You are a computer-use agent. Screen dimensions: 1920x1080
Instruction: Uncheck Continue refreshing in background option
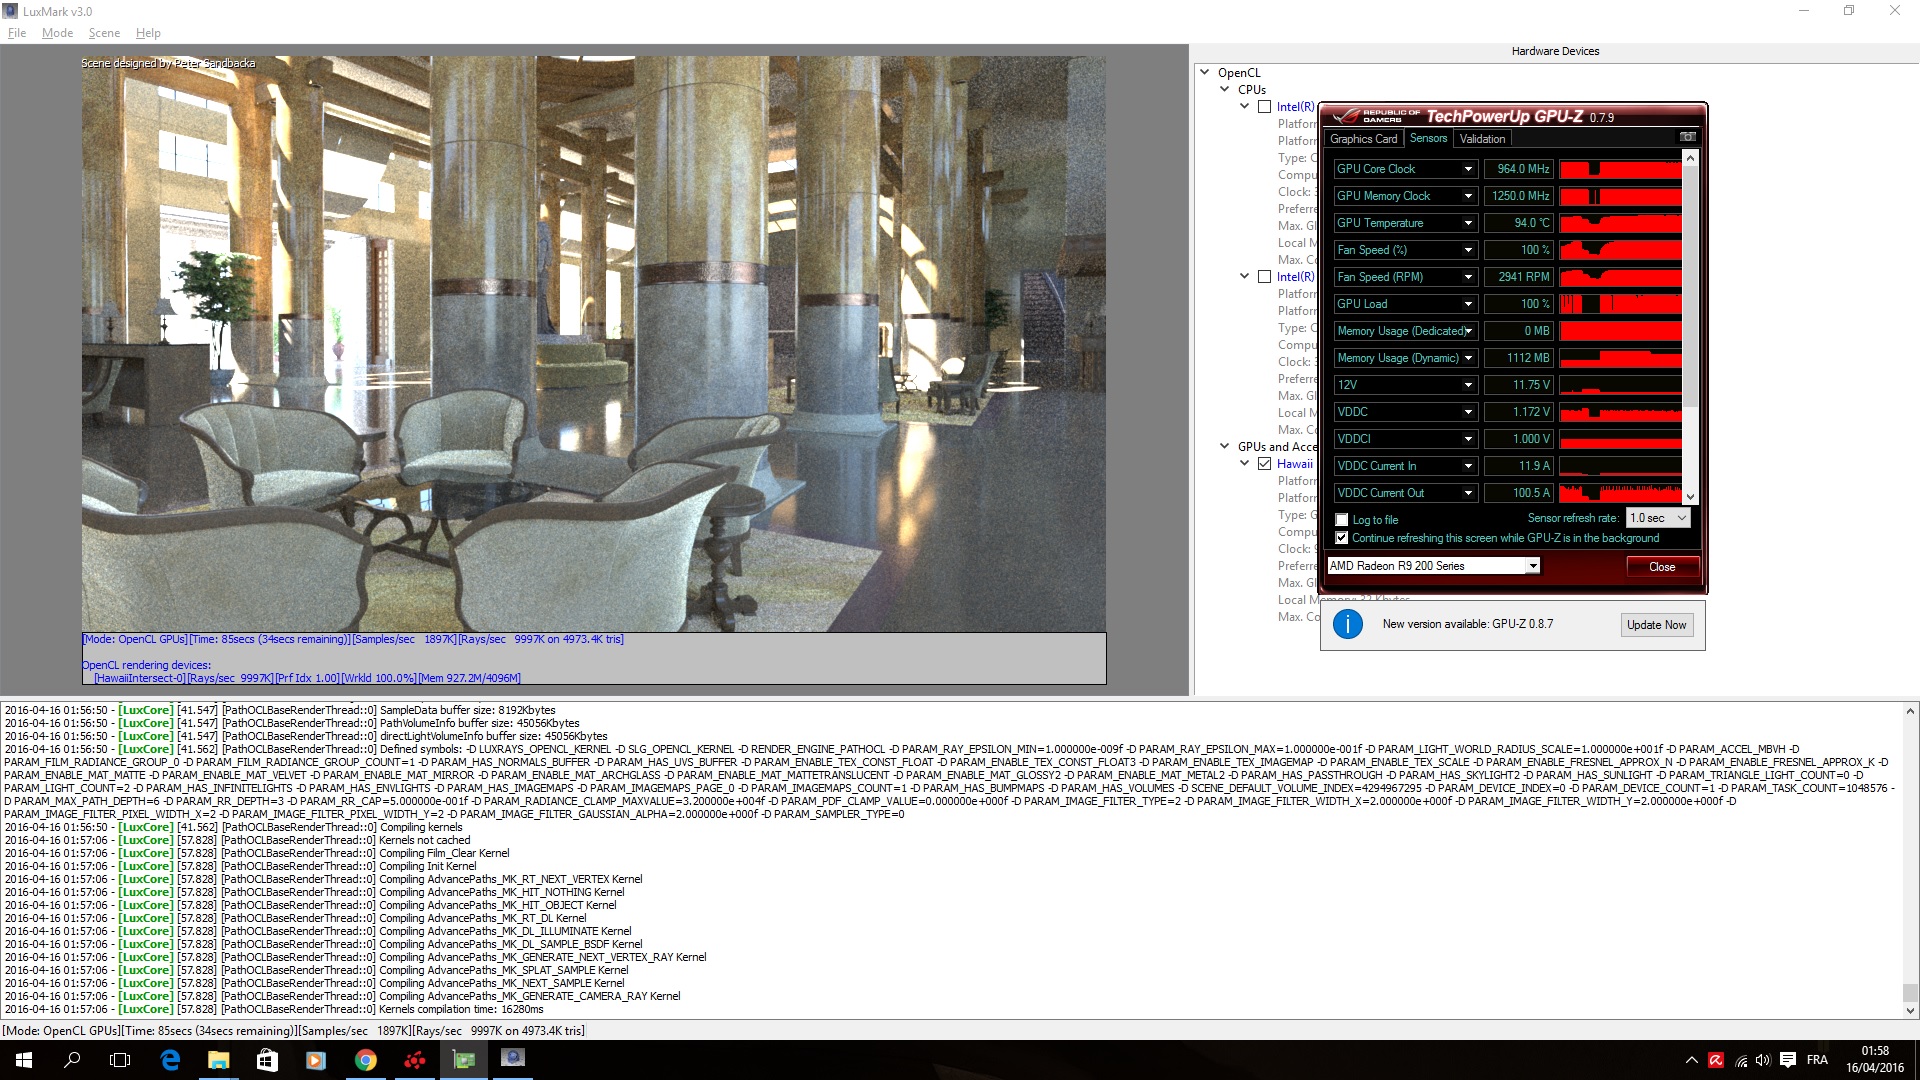point(1342,538)
